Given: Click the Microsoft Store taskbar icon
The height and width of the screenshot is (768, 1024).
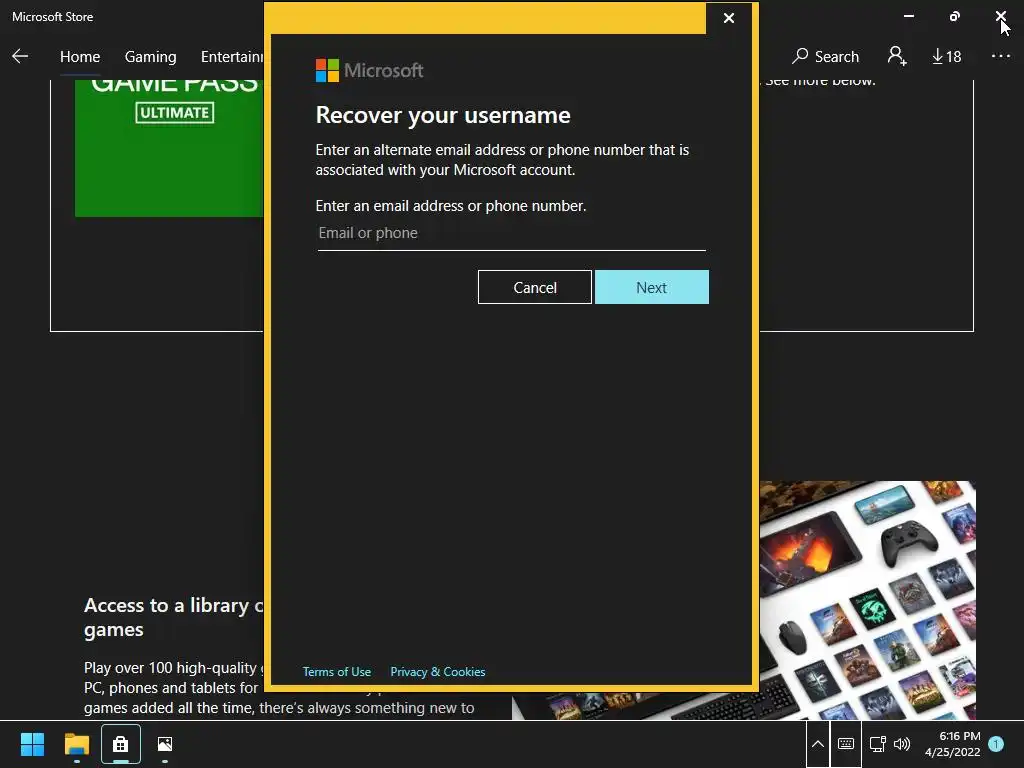Looking at the screenshot, I should click(120, 744).
